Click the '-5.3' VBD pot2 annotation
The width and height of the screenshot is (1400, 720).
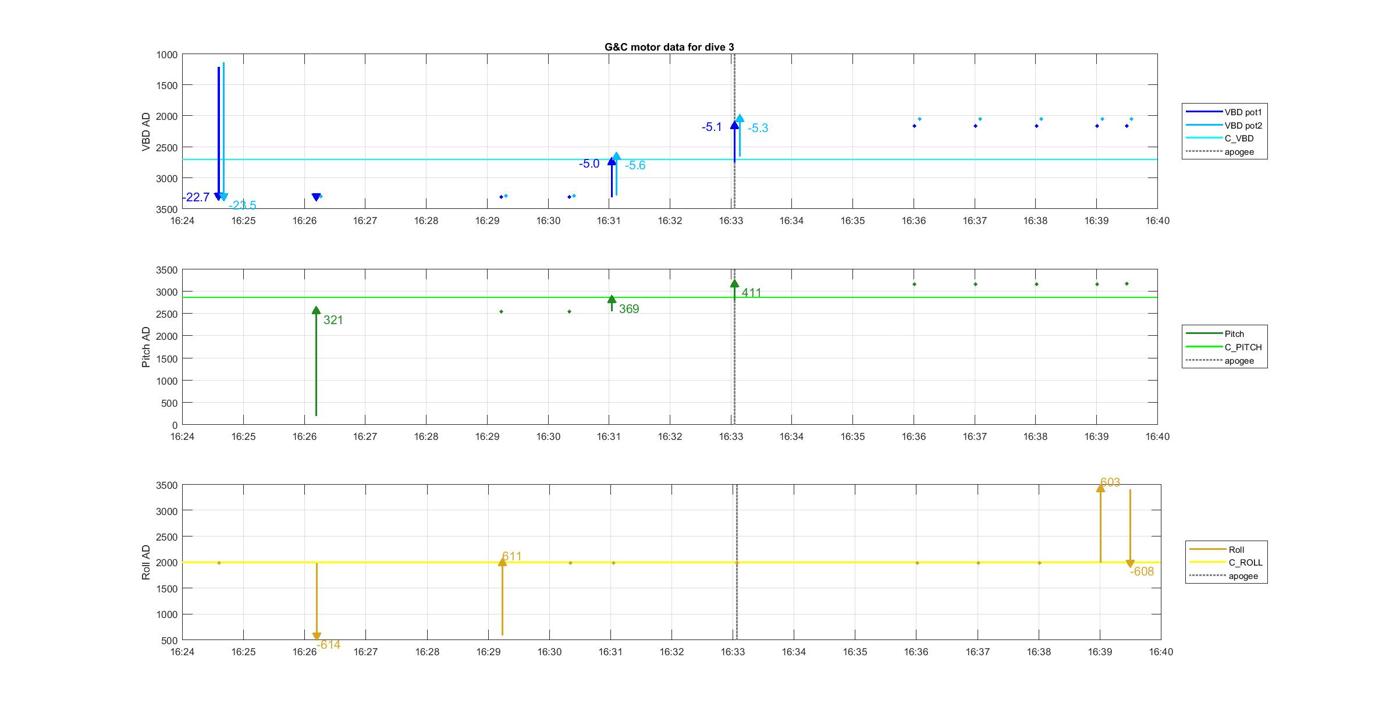(758, 128)
